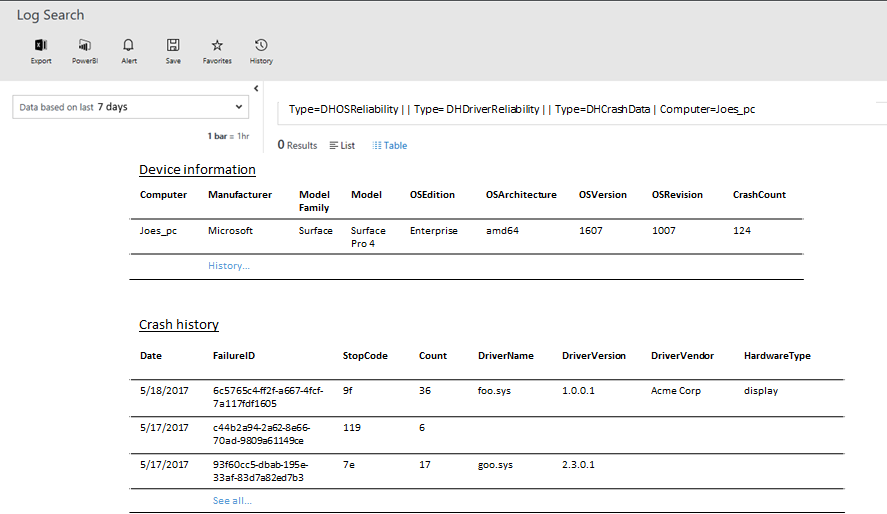Viewport: 887px width, 514px height.
Task: Click the foo.sys driver name cell
Action: click(x=494, y=391)
